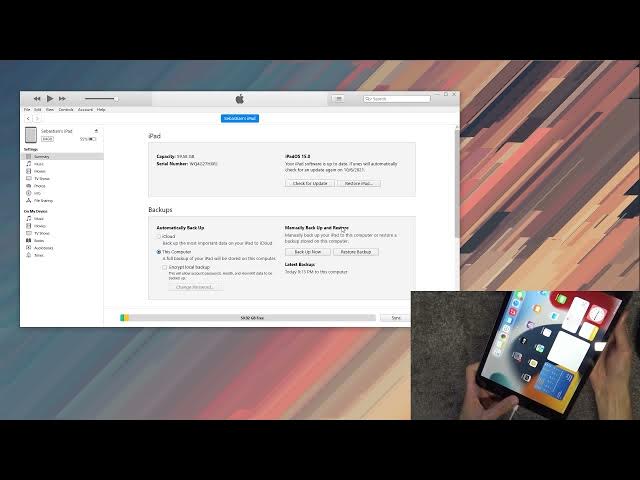Open the Account menu
640x480 pixels.
coord(85,109)
